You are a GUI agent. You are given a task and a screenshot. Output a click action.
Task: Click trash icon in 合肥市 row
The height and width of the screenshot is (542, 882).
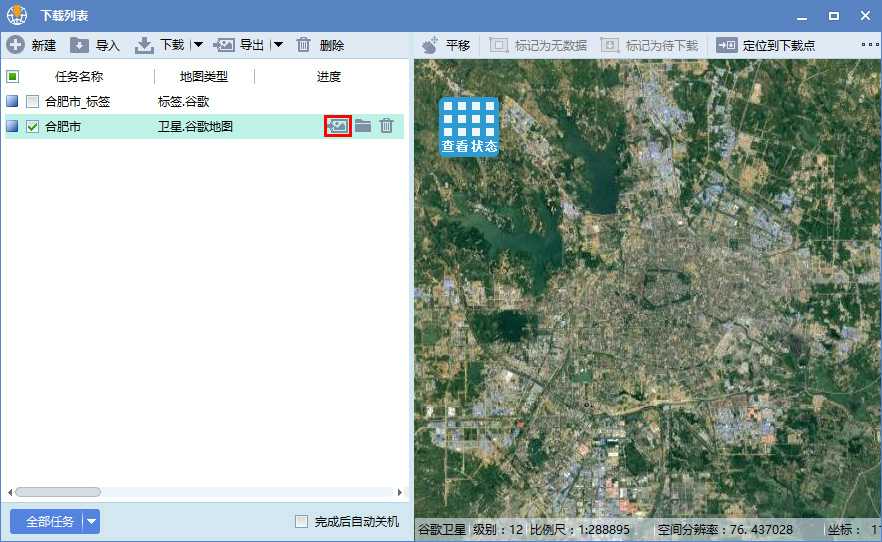coord(386,125)
